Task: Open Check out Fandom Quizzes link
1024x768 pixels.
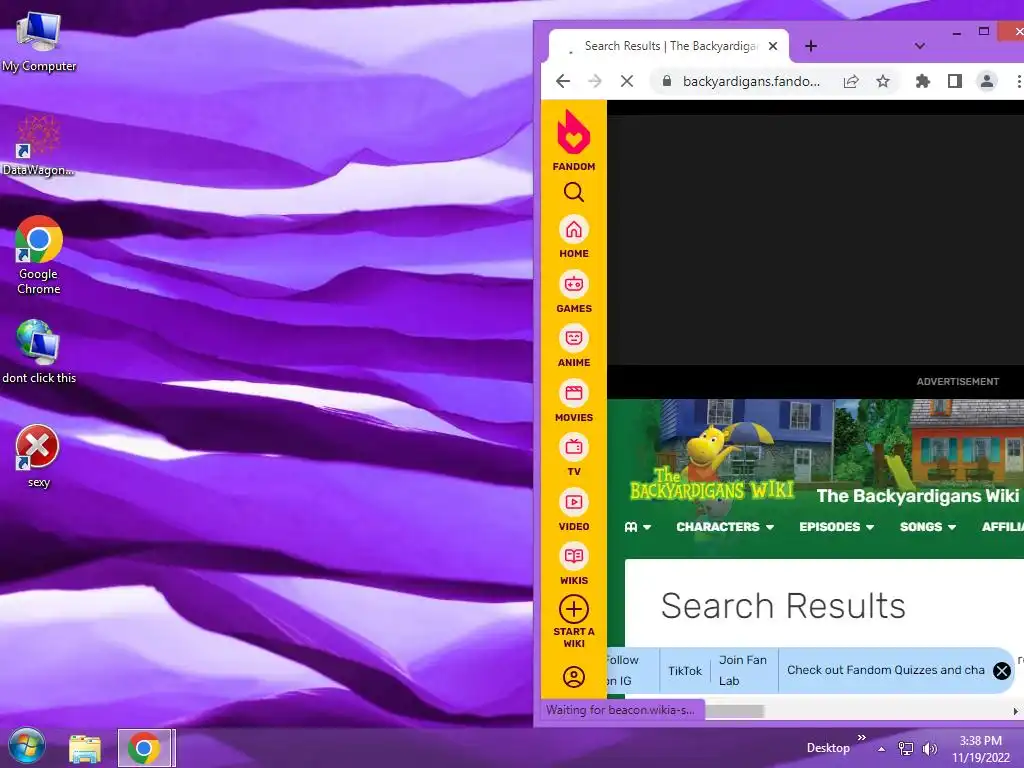Action: (x=886, y=670)
